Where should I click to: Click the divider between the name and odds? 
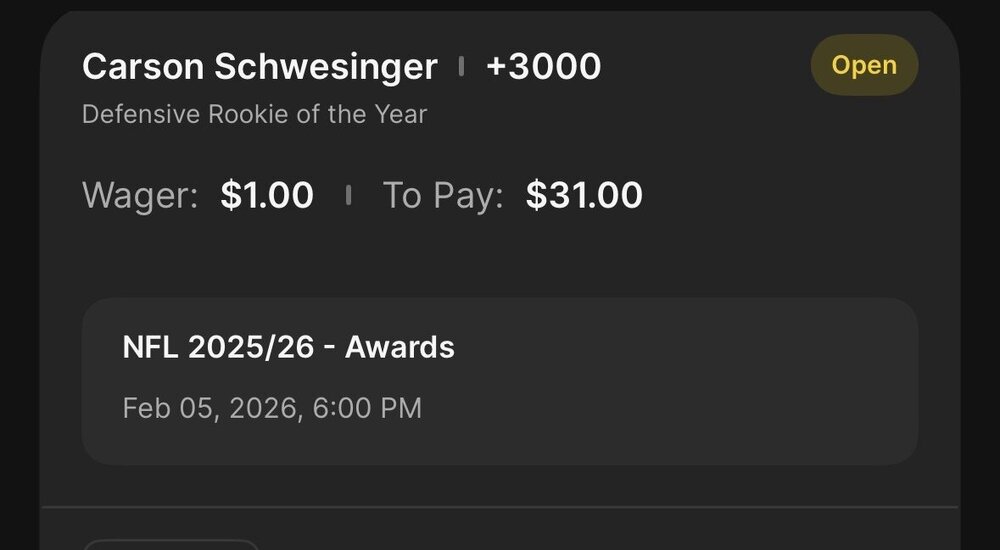pyautogui.click(x=461, y=67)
